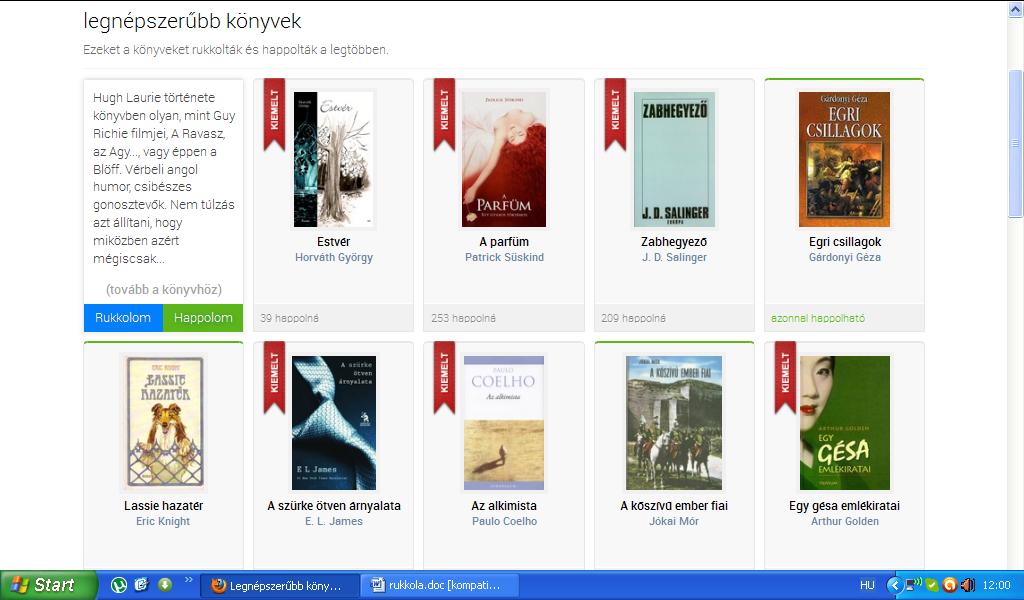1024x600 pixels.
Task: Click the KIEMELT ribbon on Zabhegyező
Action: point(615,112)
